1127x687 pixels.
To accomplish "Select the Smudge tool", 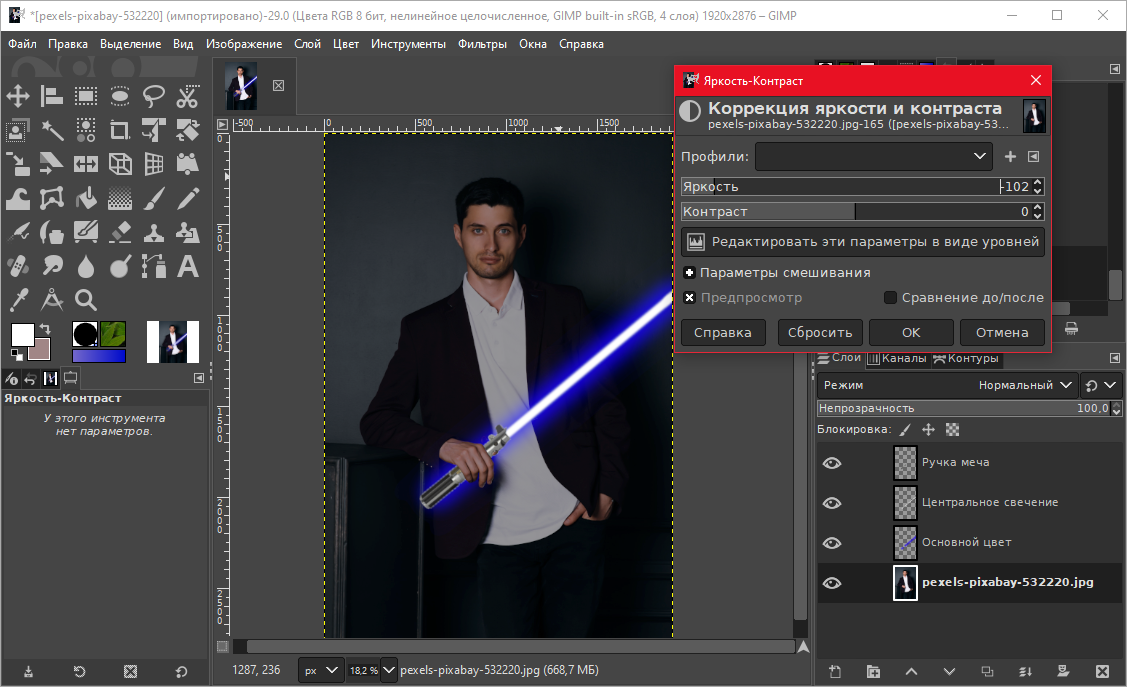I will pos(51,267).
